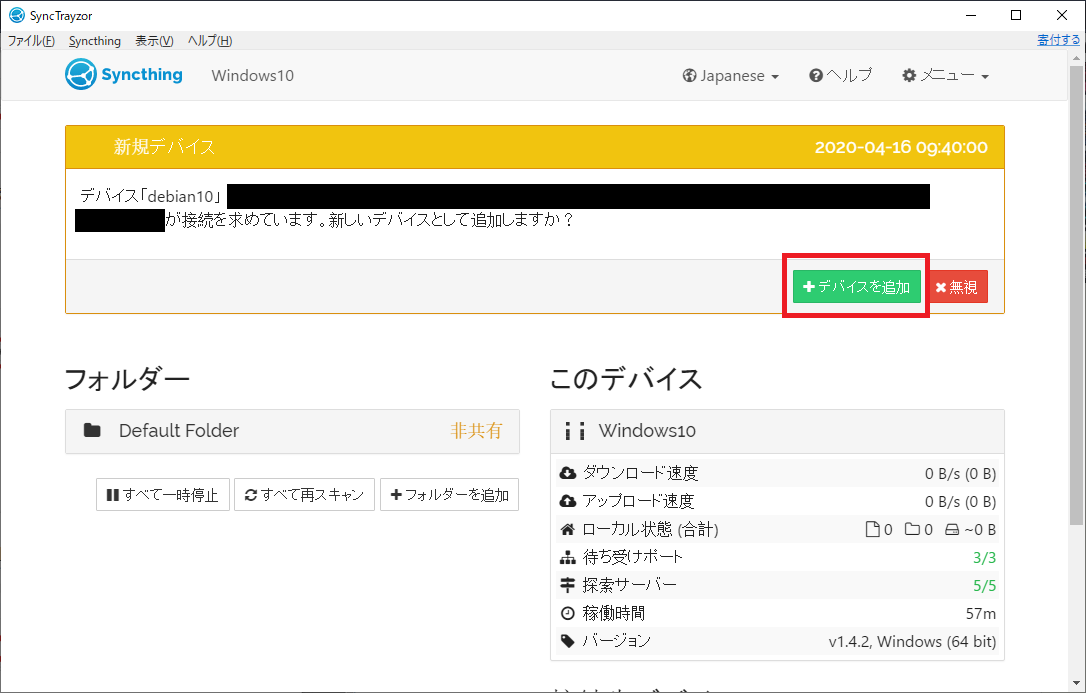Click the uptime clock icon

point(567,613)
